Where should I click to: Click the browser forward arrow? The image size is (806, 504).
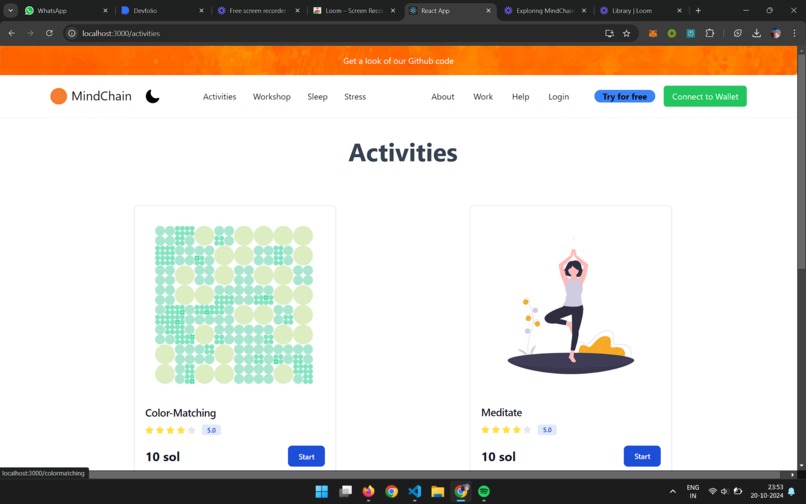[x=30, y=33]
